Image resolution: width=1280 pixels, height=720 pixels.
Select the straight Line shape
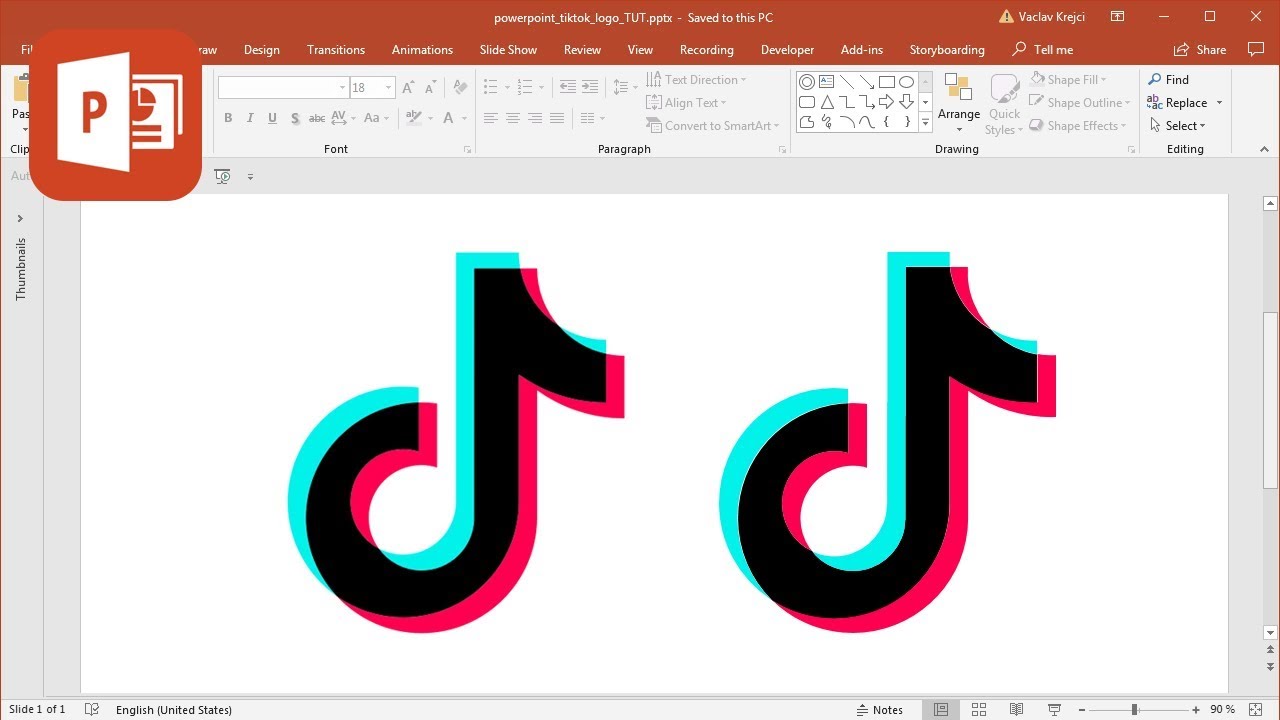coord(847,82)
